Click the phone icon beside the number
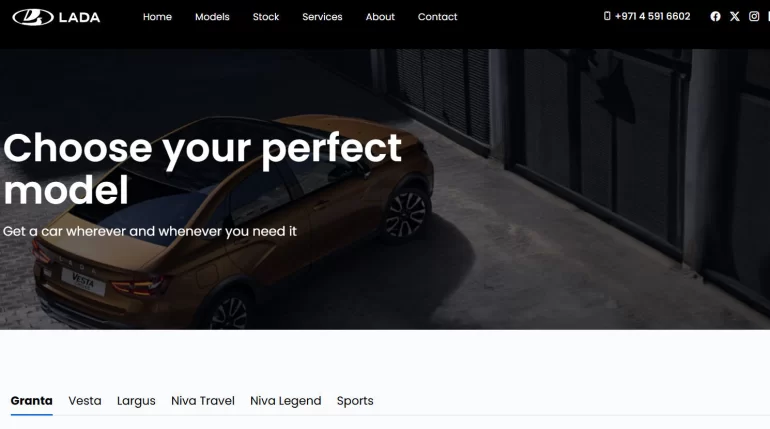This screenshot has height=429, width=770. [607, 16]
